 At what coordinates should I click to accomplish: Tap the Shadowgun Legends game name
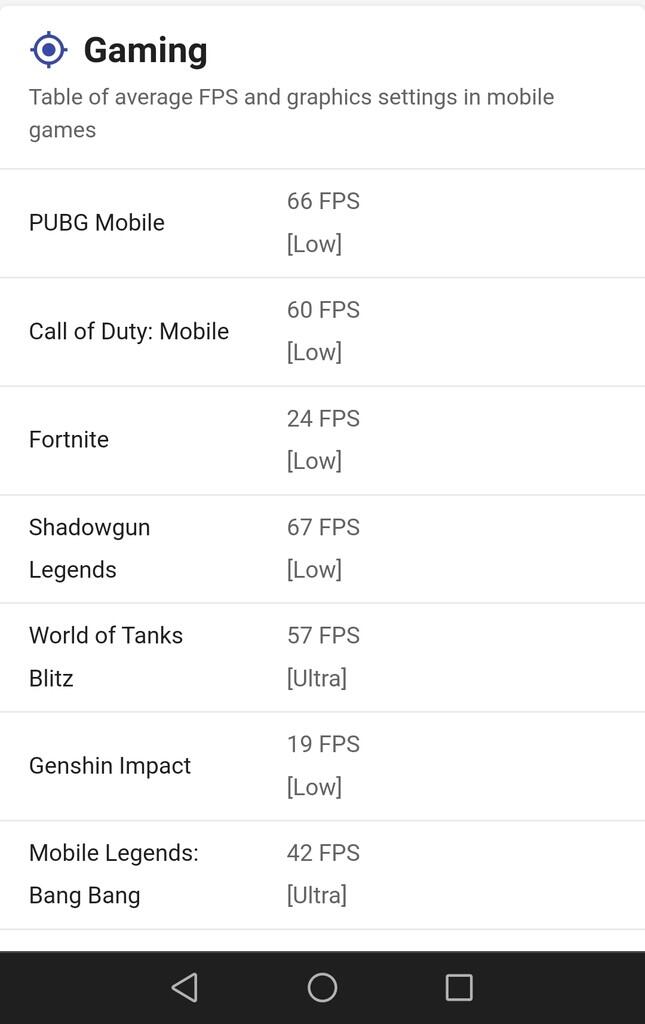pos(89,548)
